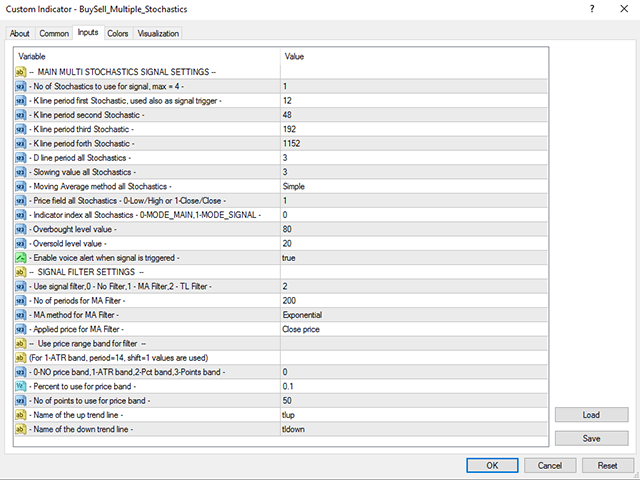Click string icon beside MAIN MULTI STOCHASTICS header
This screenshot has height=480, width=640.
click(20, 72)
